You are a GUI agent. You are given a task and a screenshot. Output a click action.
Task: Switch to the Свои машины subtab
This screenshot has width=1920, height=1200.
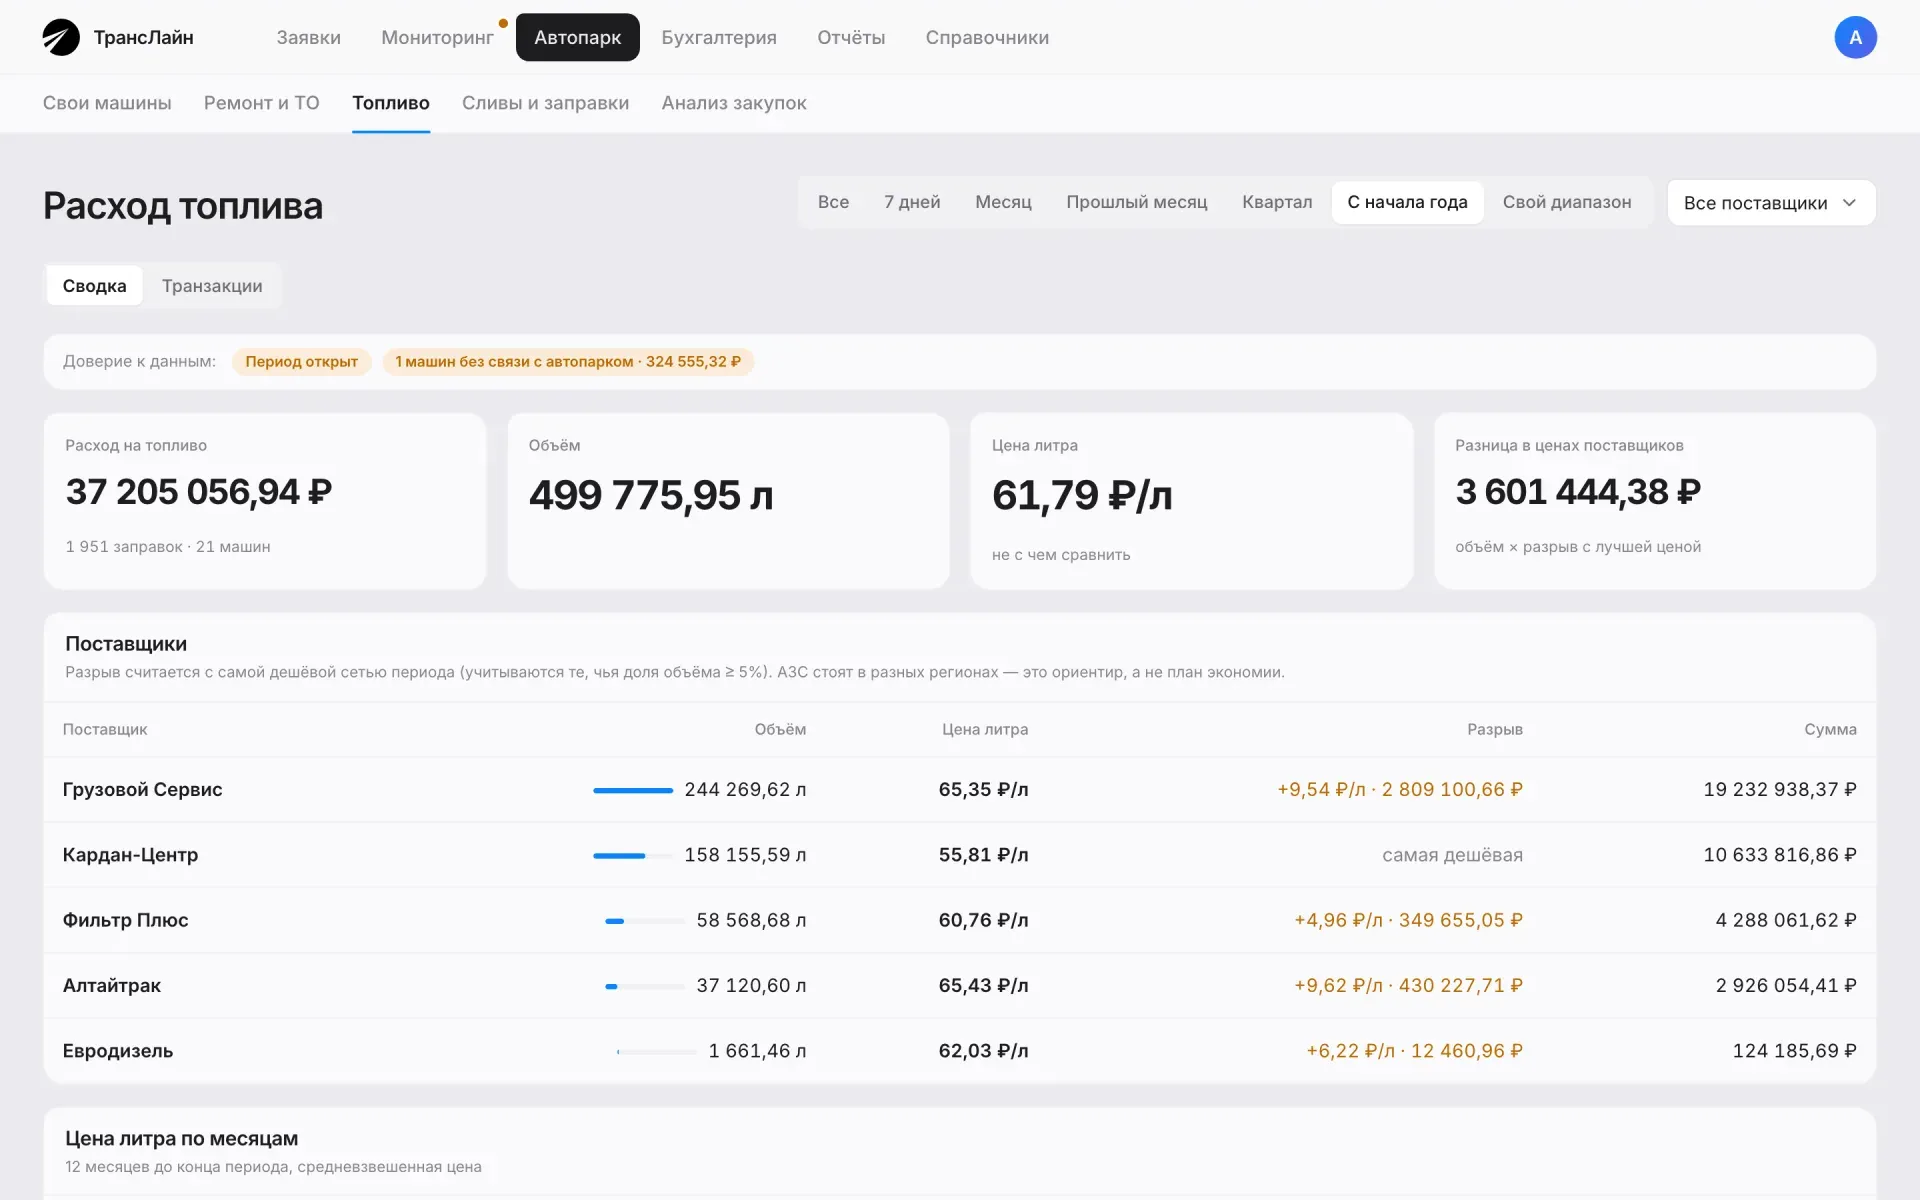click(107, 103)
